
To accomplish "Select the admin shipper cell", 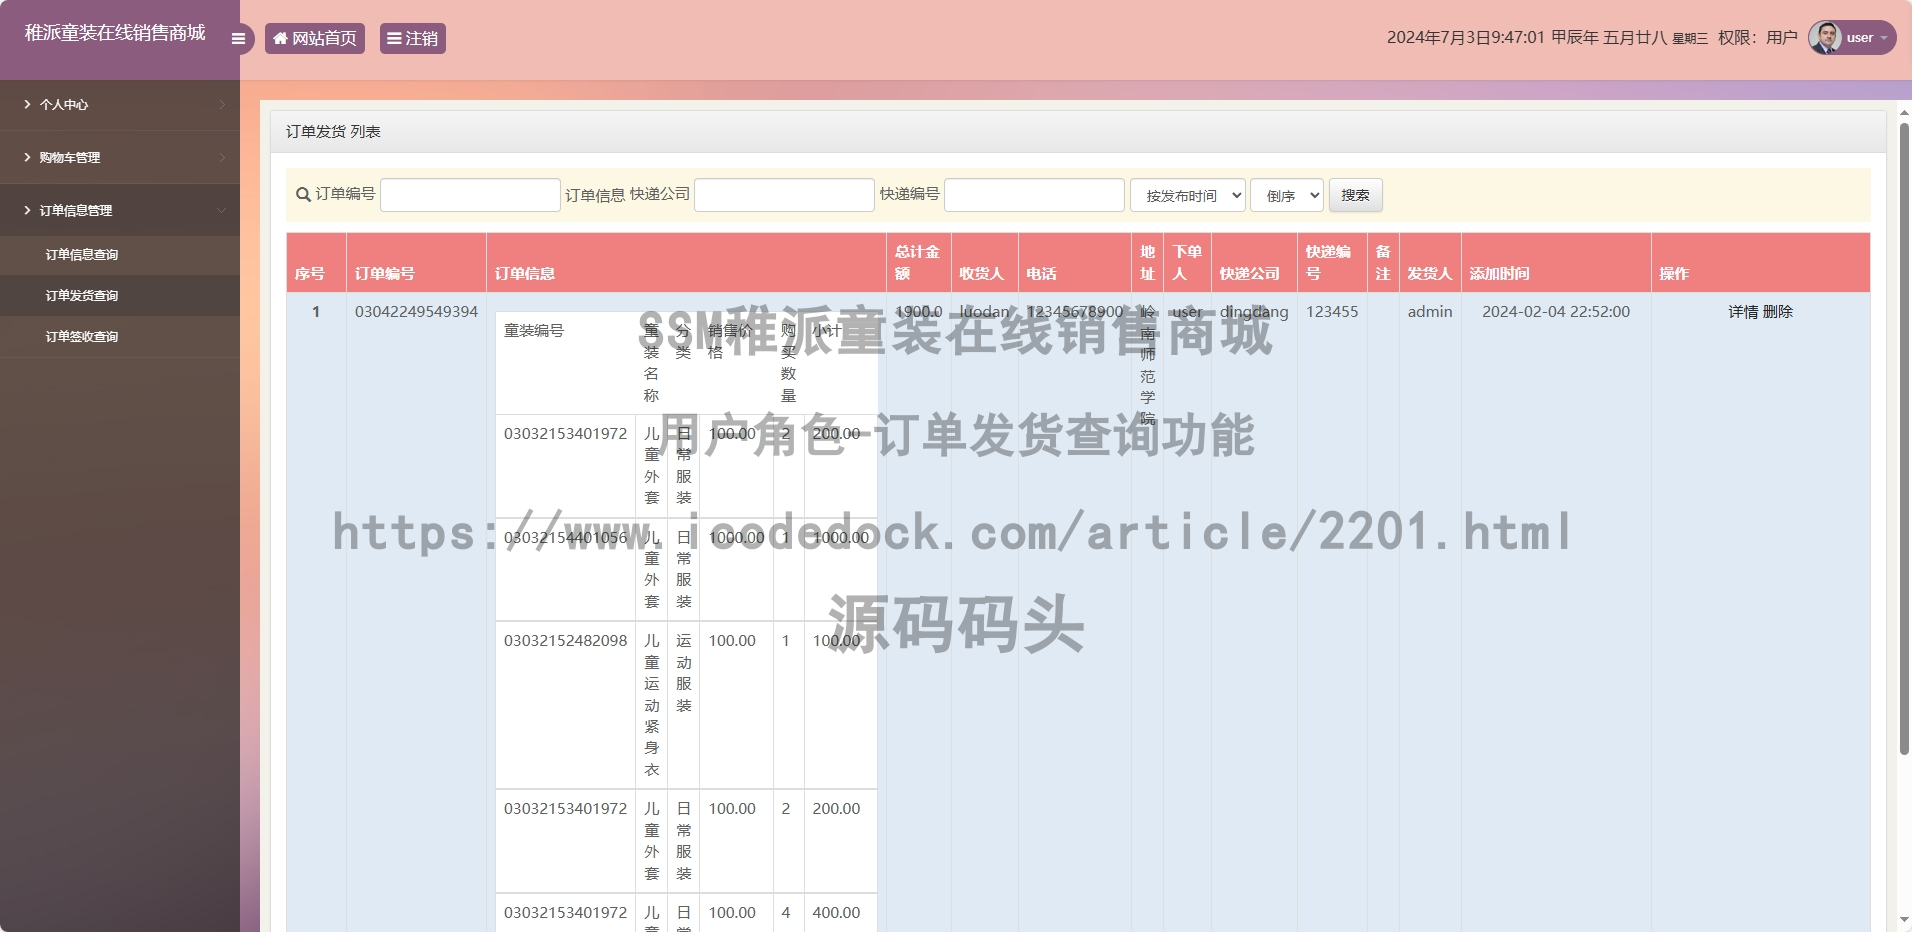I will (x=1430, y=312).
